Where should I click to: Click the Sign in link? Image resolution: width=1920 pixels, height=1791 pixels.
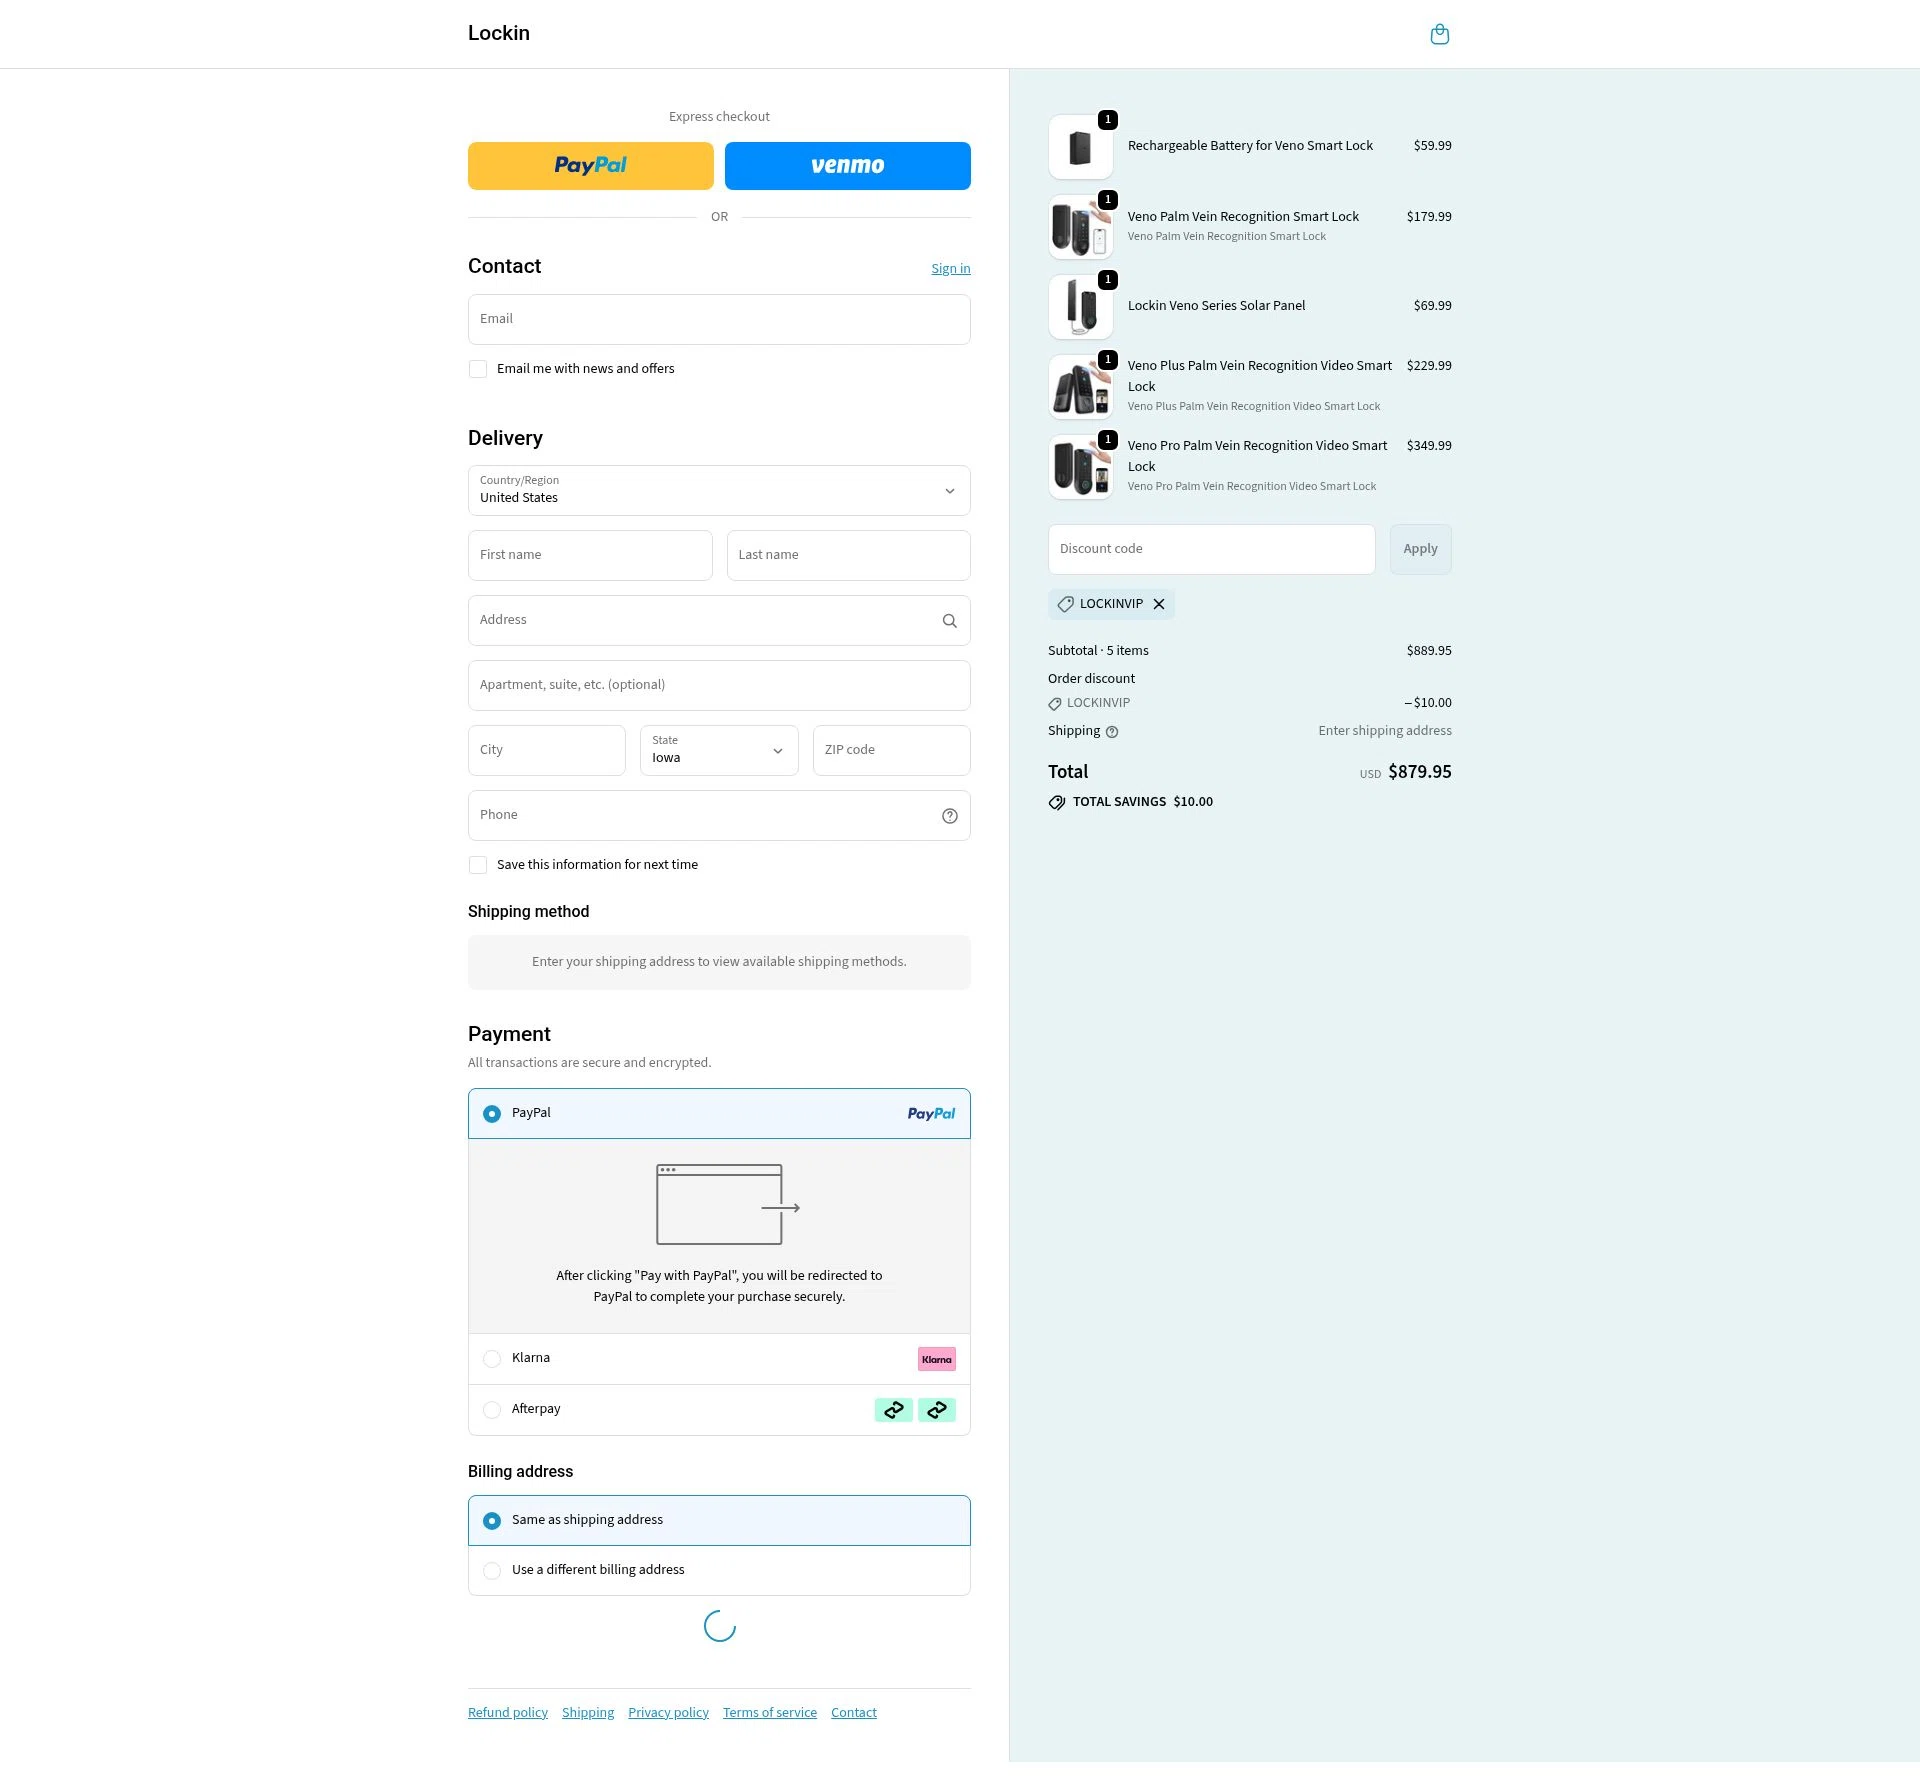(949, 268)
